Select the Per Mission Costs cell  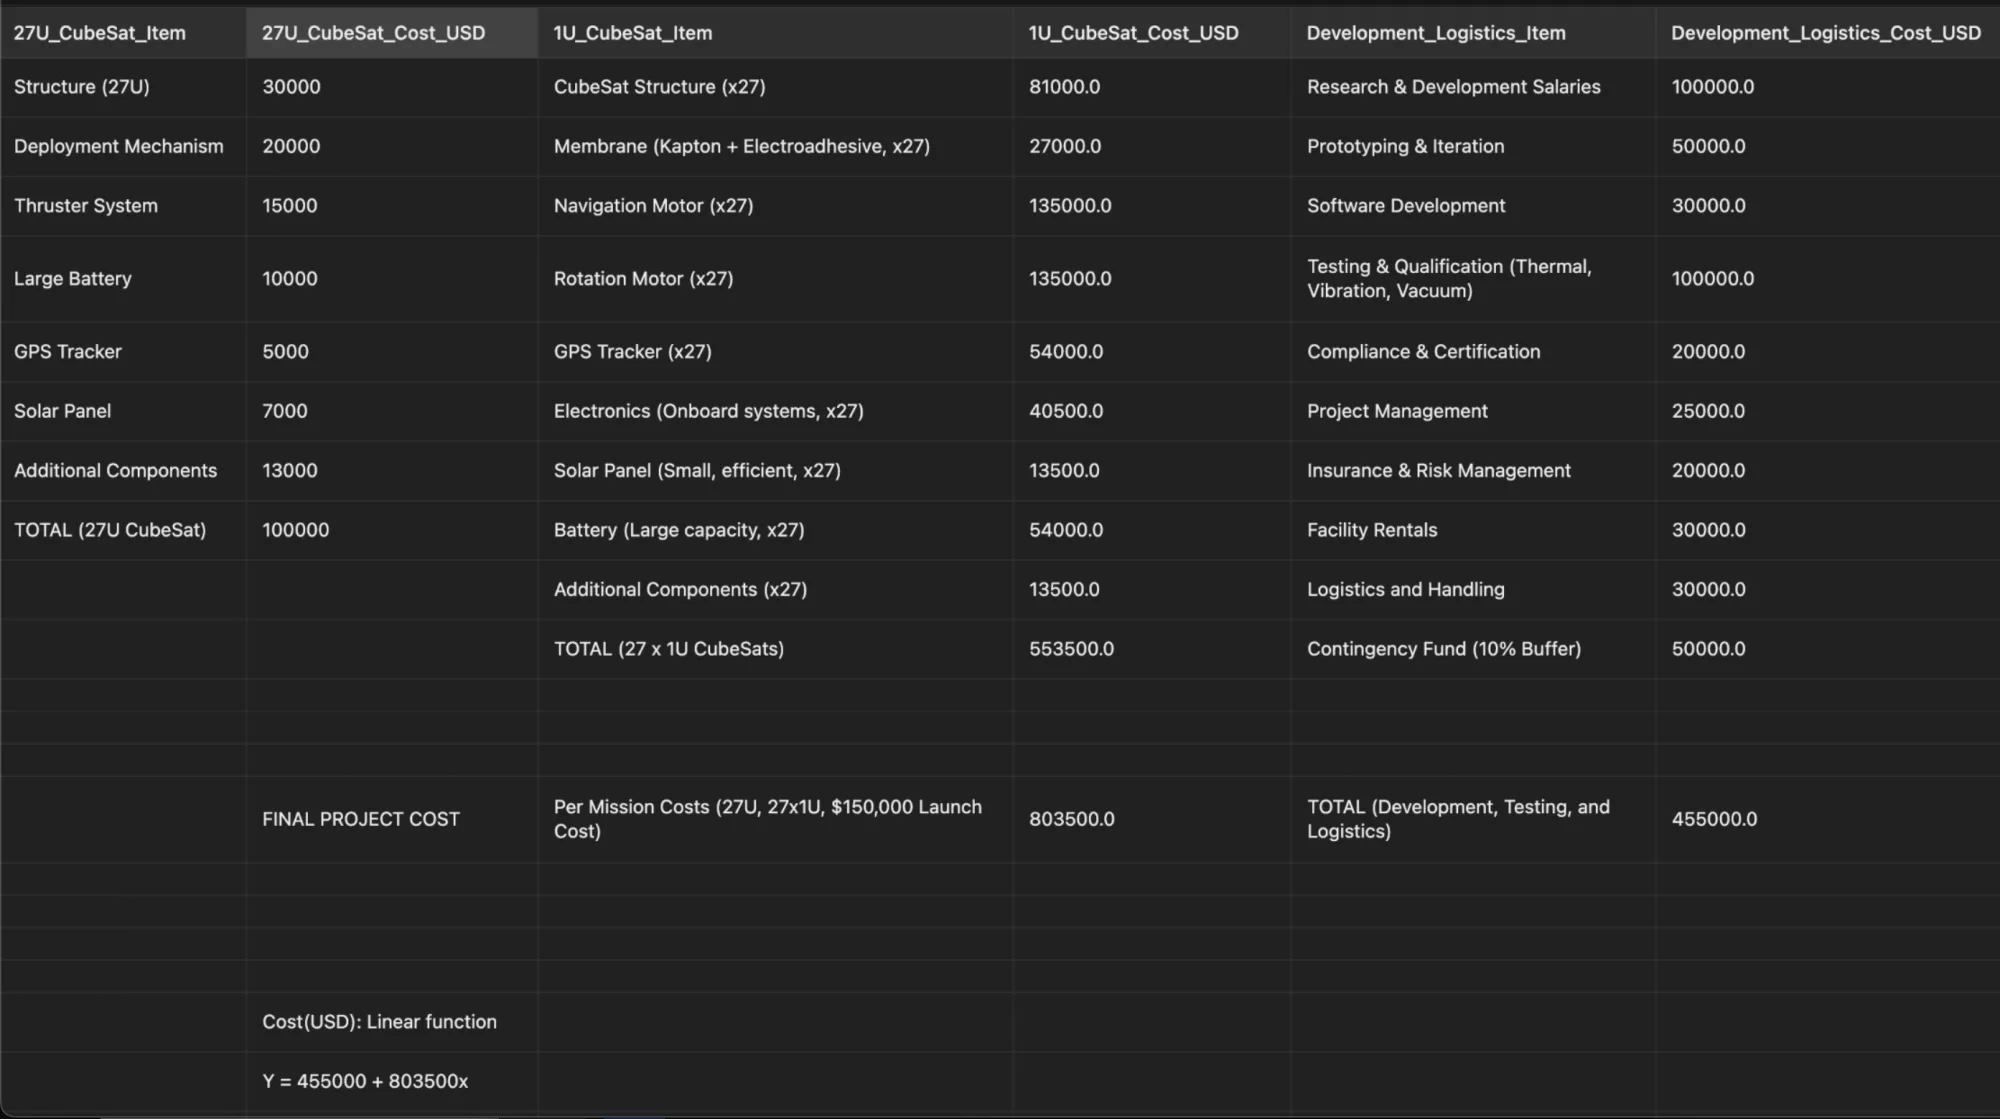(x=776, y=819)
